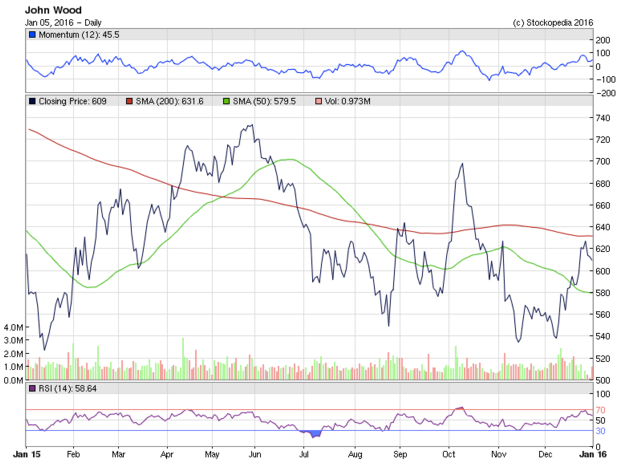620x469 pixels.
Task: Click the pink Vol legend swatch
Action: [318, 102]
